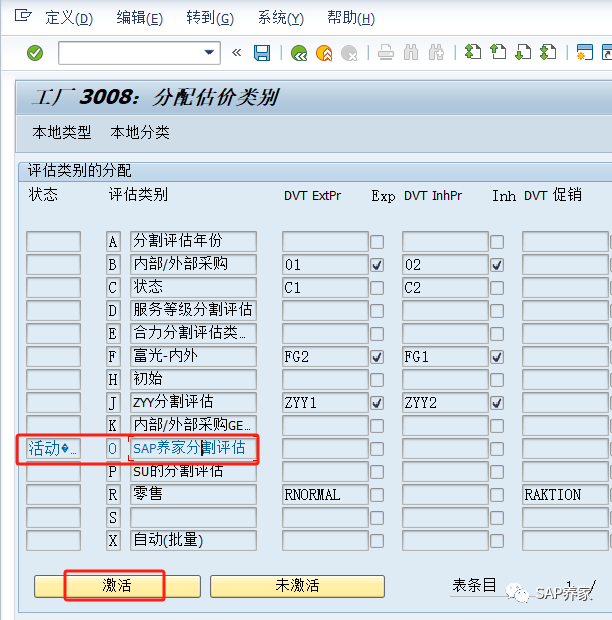Collapse the command field with the double-arrow

coord(236,52)
